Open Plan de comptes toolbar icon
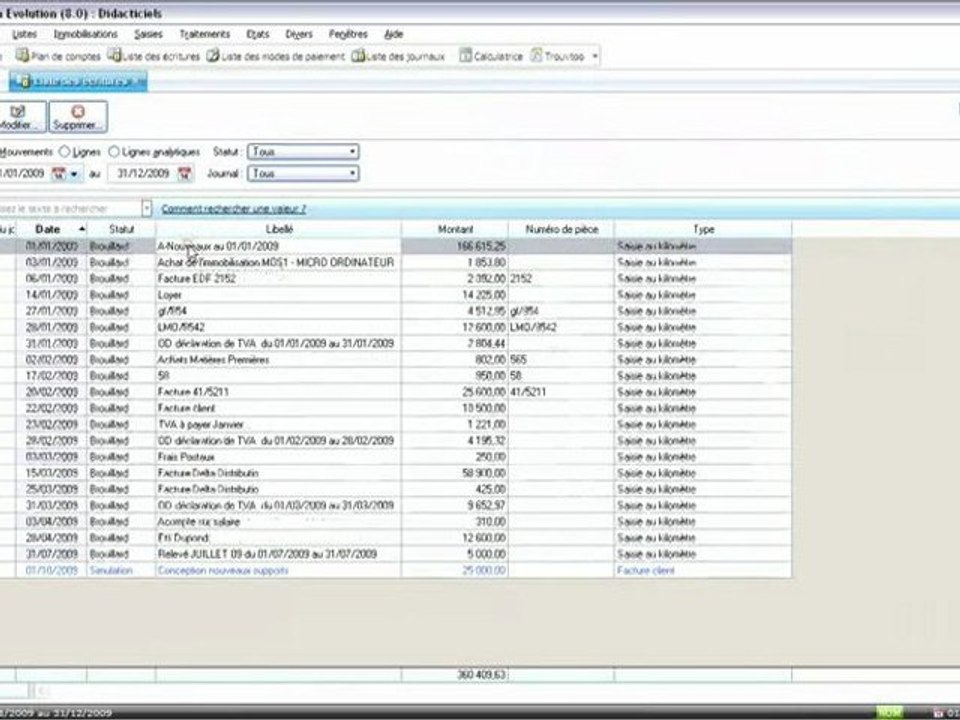Viewport: 960px width, 720px height. 22,56
